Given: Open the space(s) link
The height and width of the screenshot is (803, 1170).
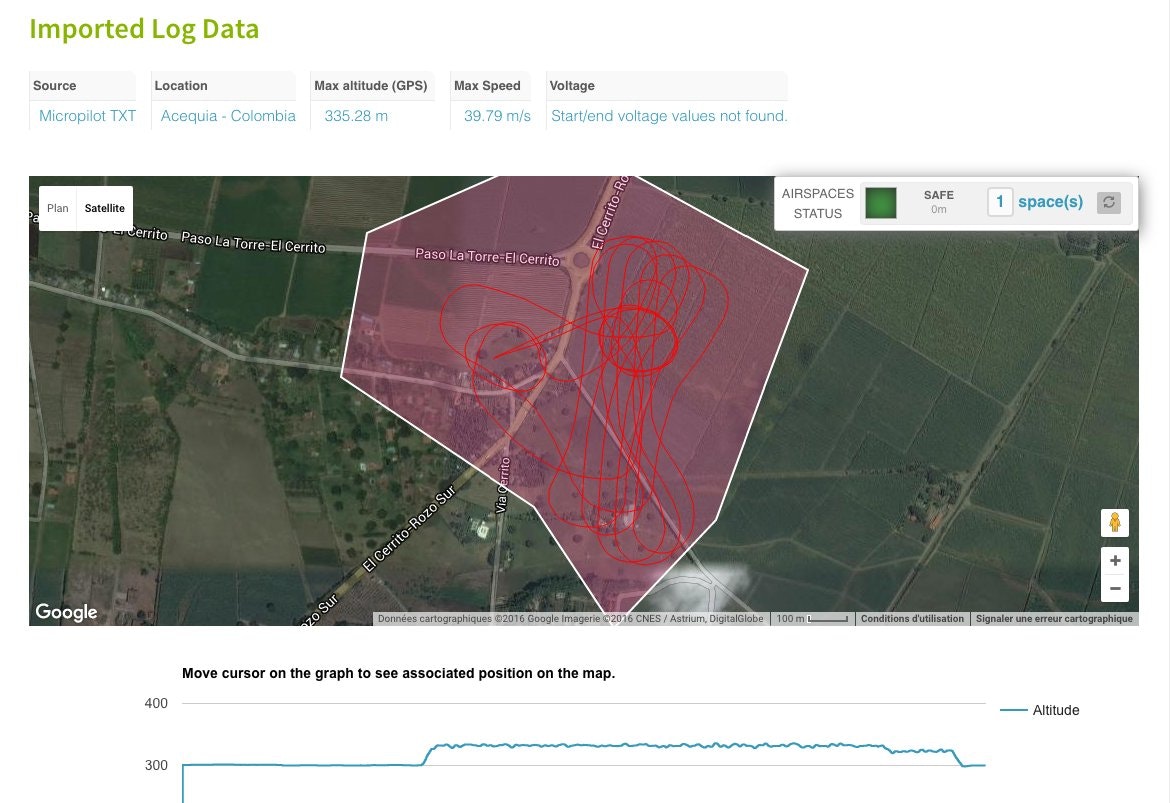Looking at the screenshot, I should coord(1050,201).
